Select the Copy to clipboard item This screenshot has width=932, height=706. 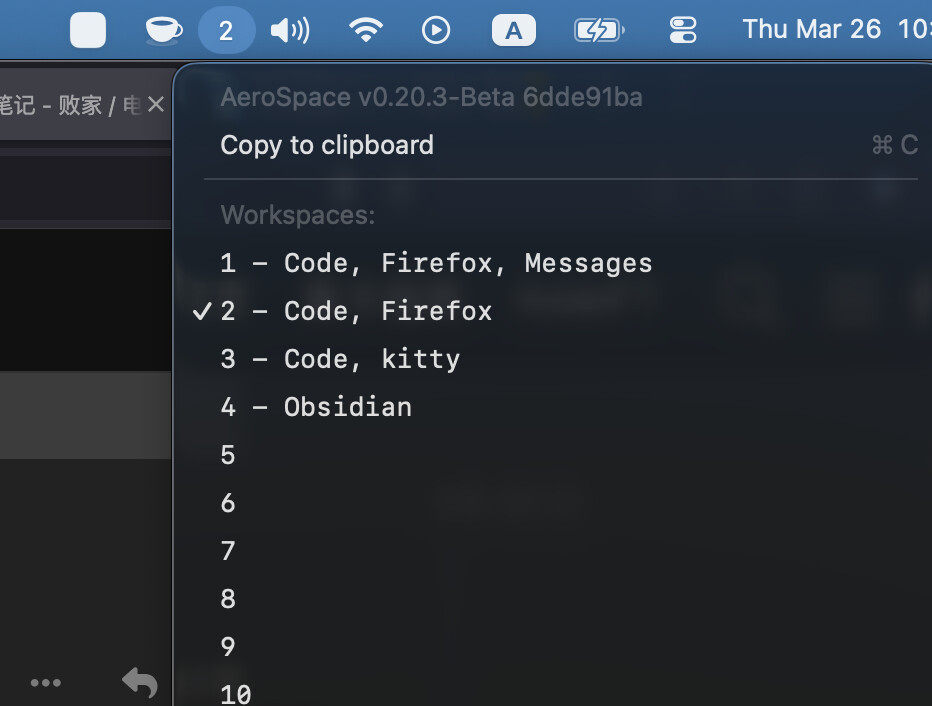327,145
